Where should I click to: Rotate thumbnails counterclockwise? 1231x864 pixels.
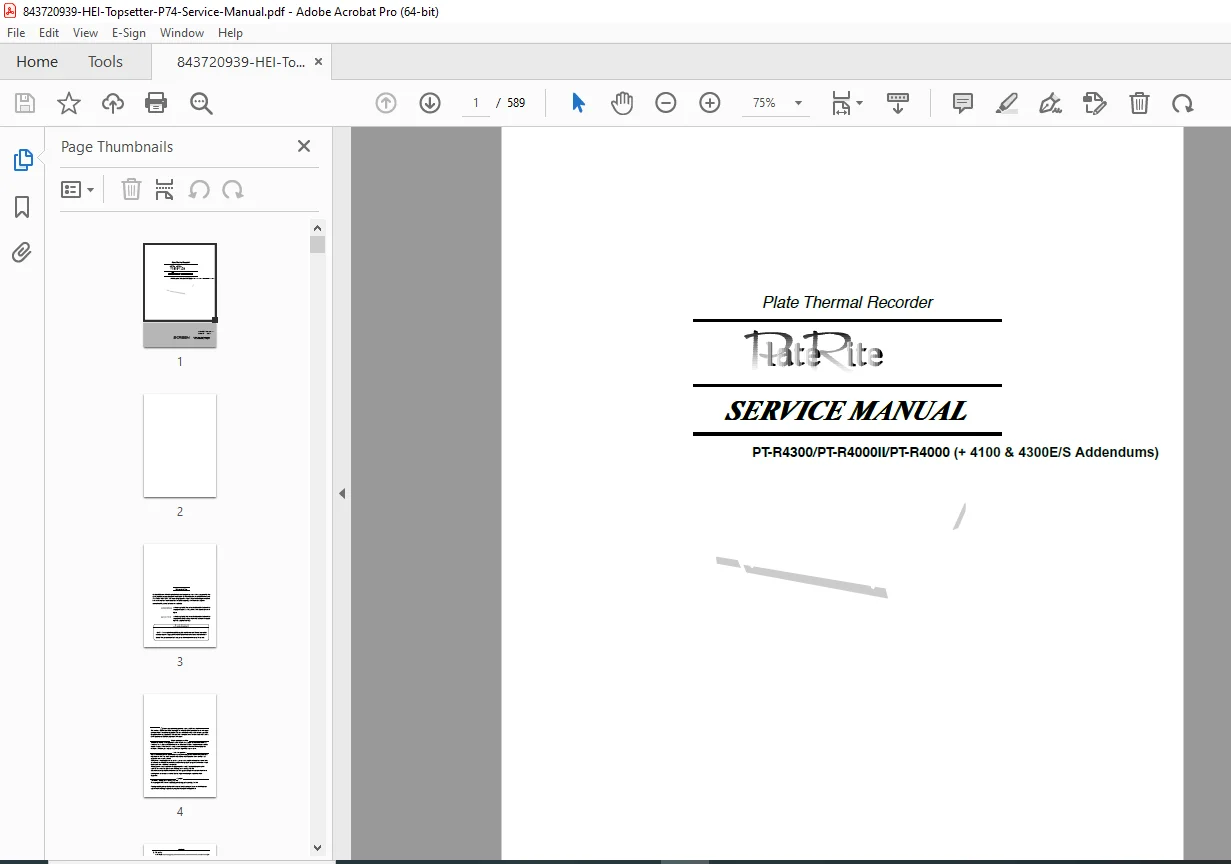(x=199, y=190)
